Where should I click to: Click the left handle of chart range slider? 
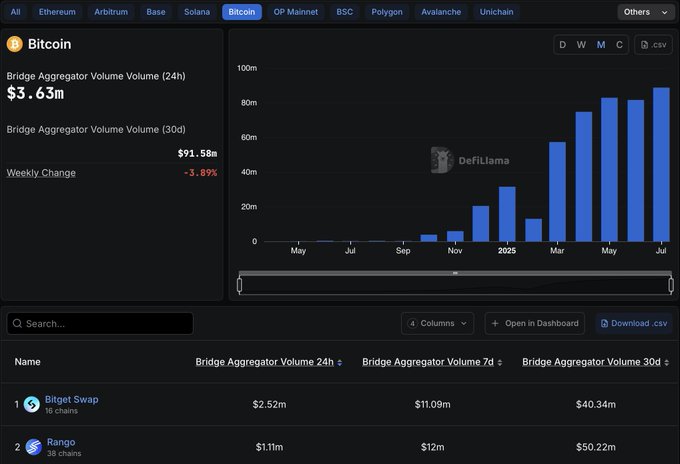click(239, 285)
